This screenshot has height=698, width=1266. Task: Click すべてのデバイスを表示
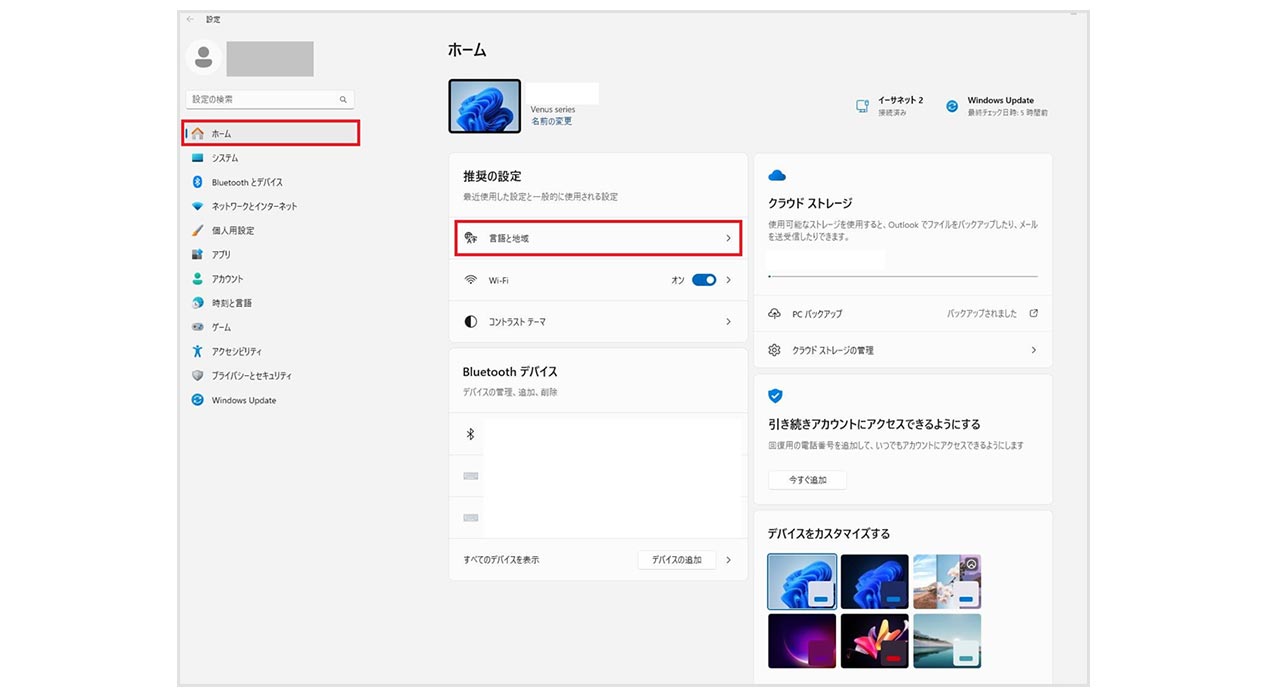coord(501,560)
